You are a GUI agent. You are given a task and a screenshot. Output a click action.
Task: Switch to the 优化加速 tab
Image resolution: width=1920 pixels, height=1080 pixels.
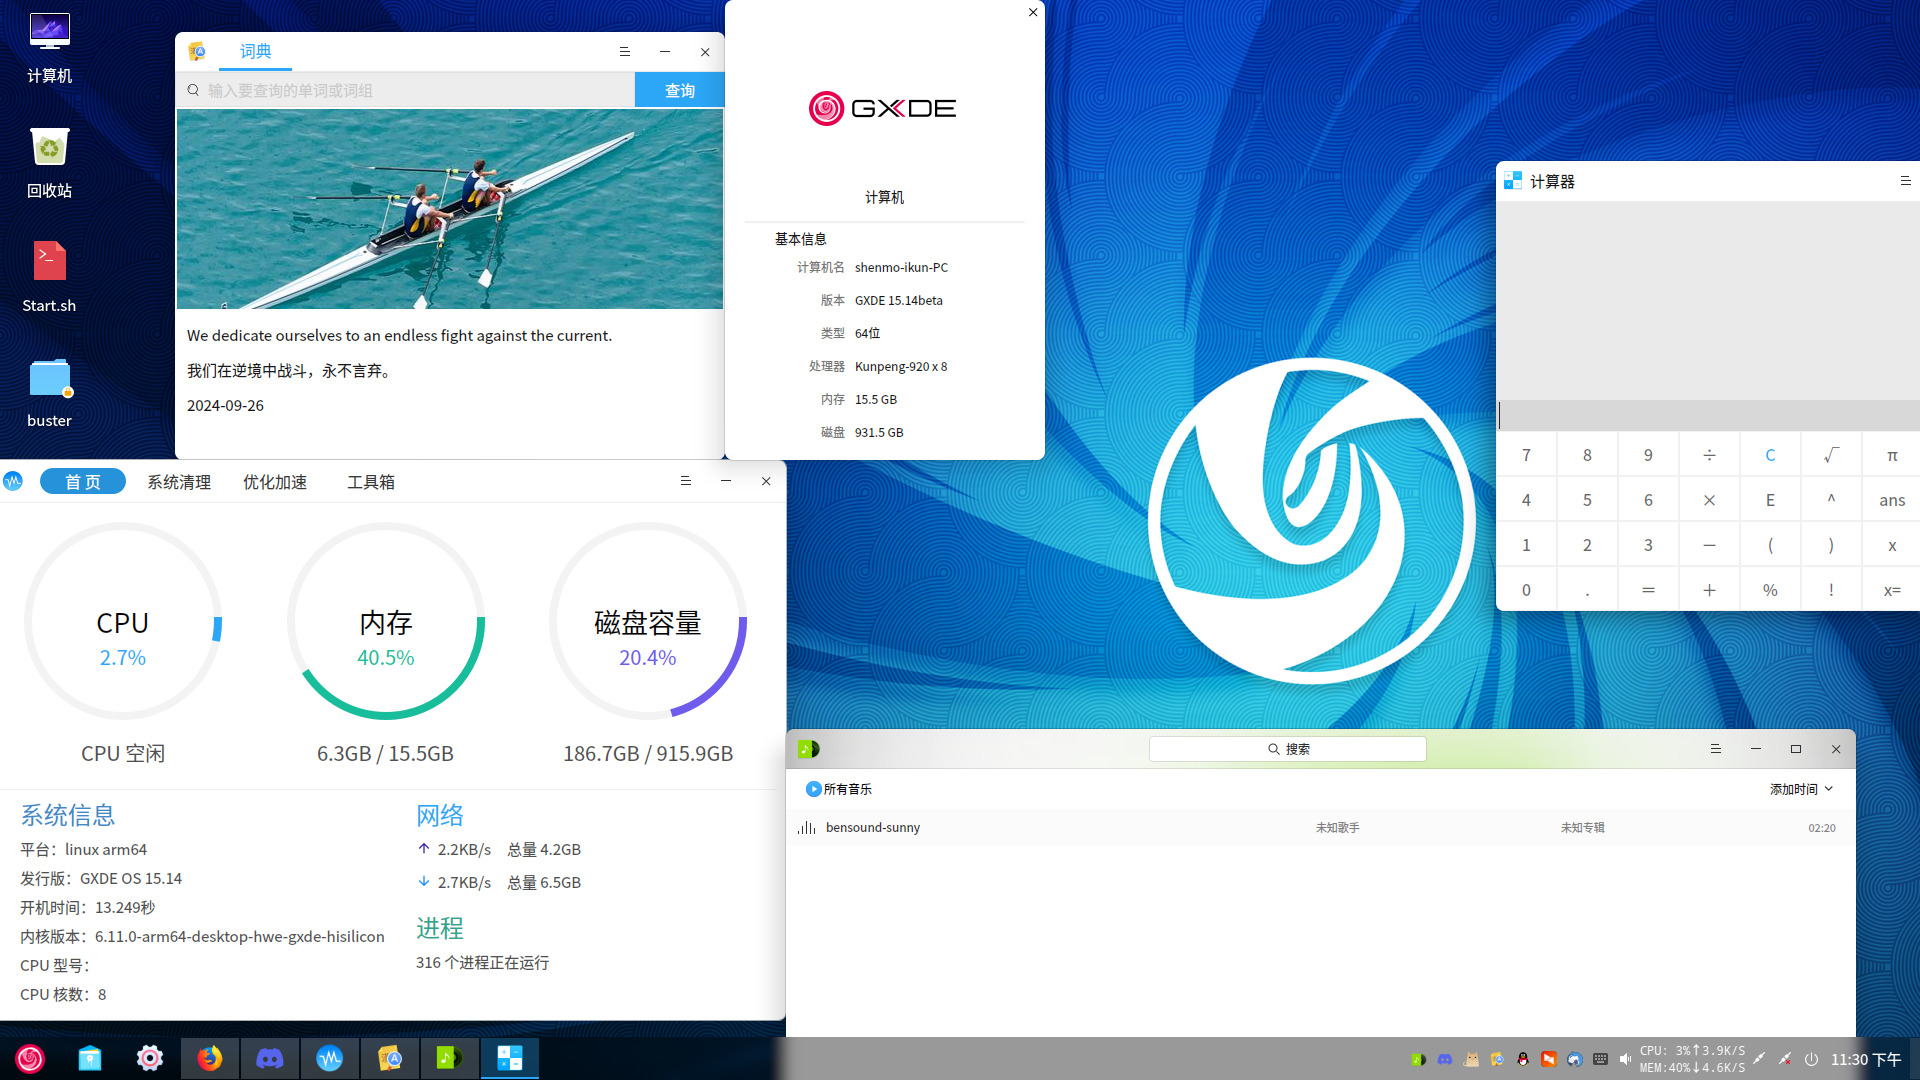pos(275,482)
